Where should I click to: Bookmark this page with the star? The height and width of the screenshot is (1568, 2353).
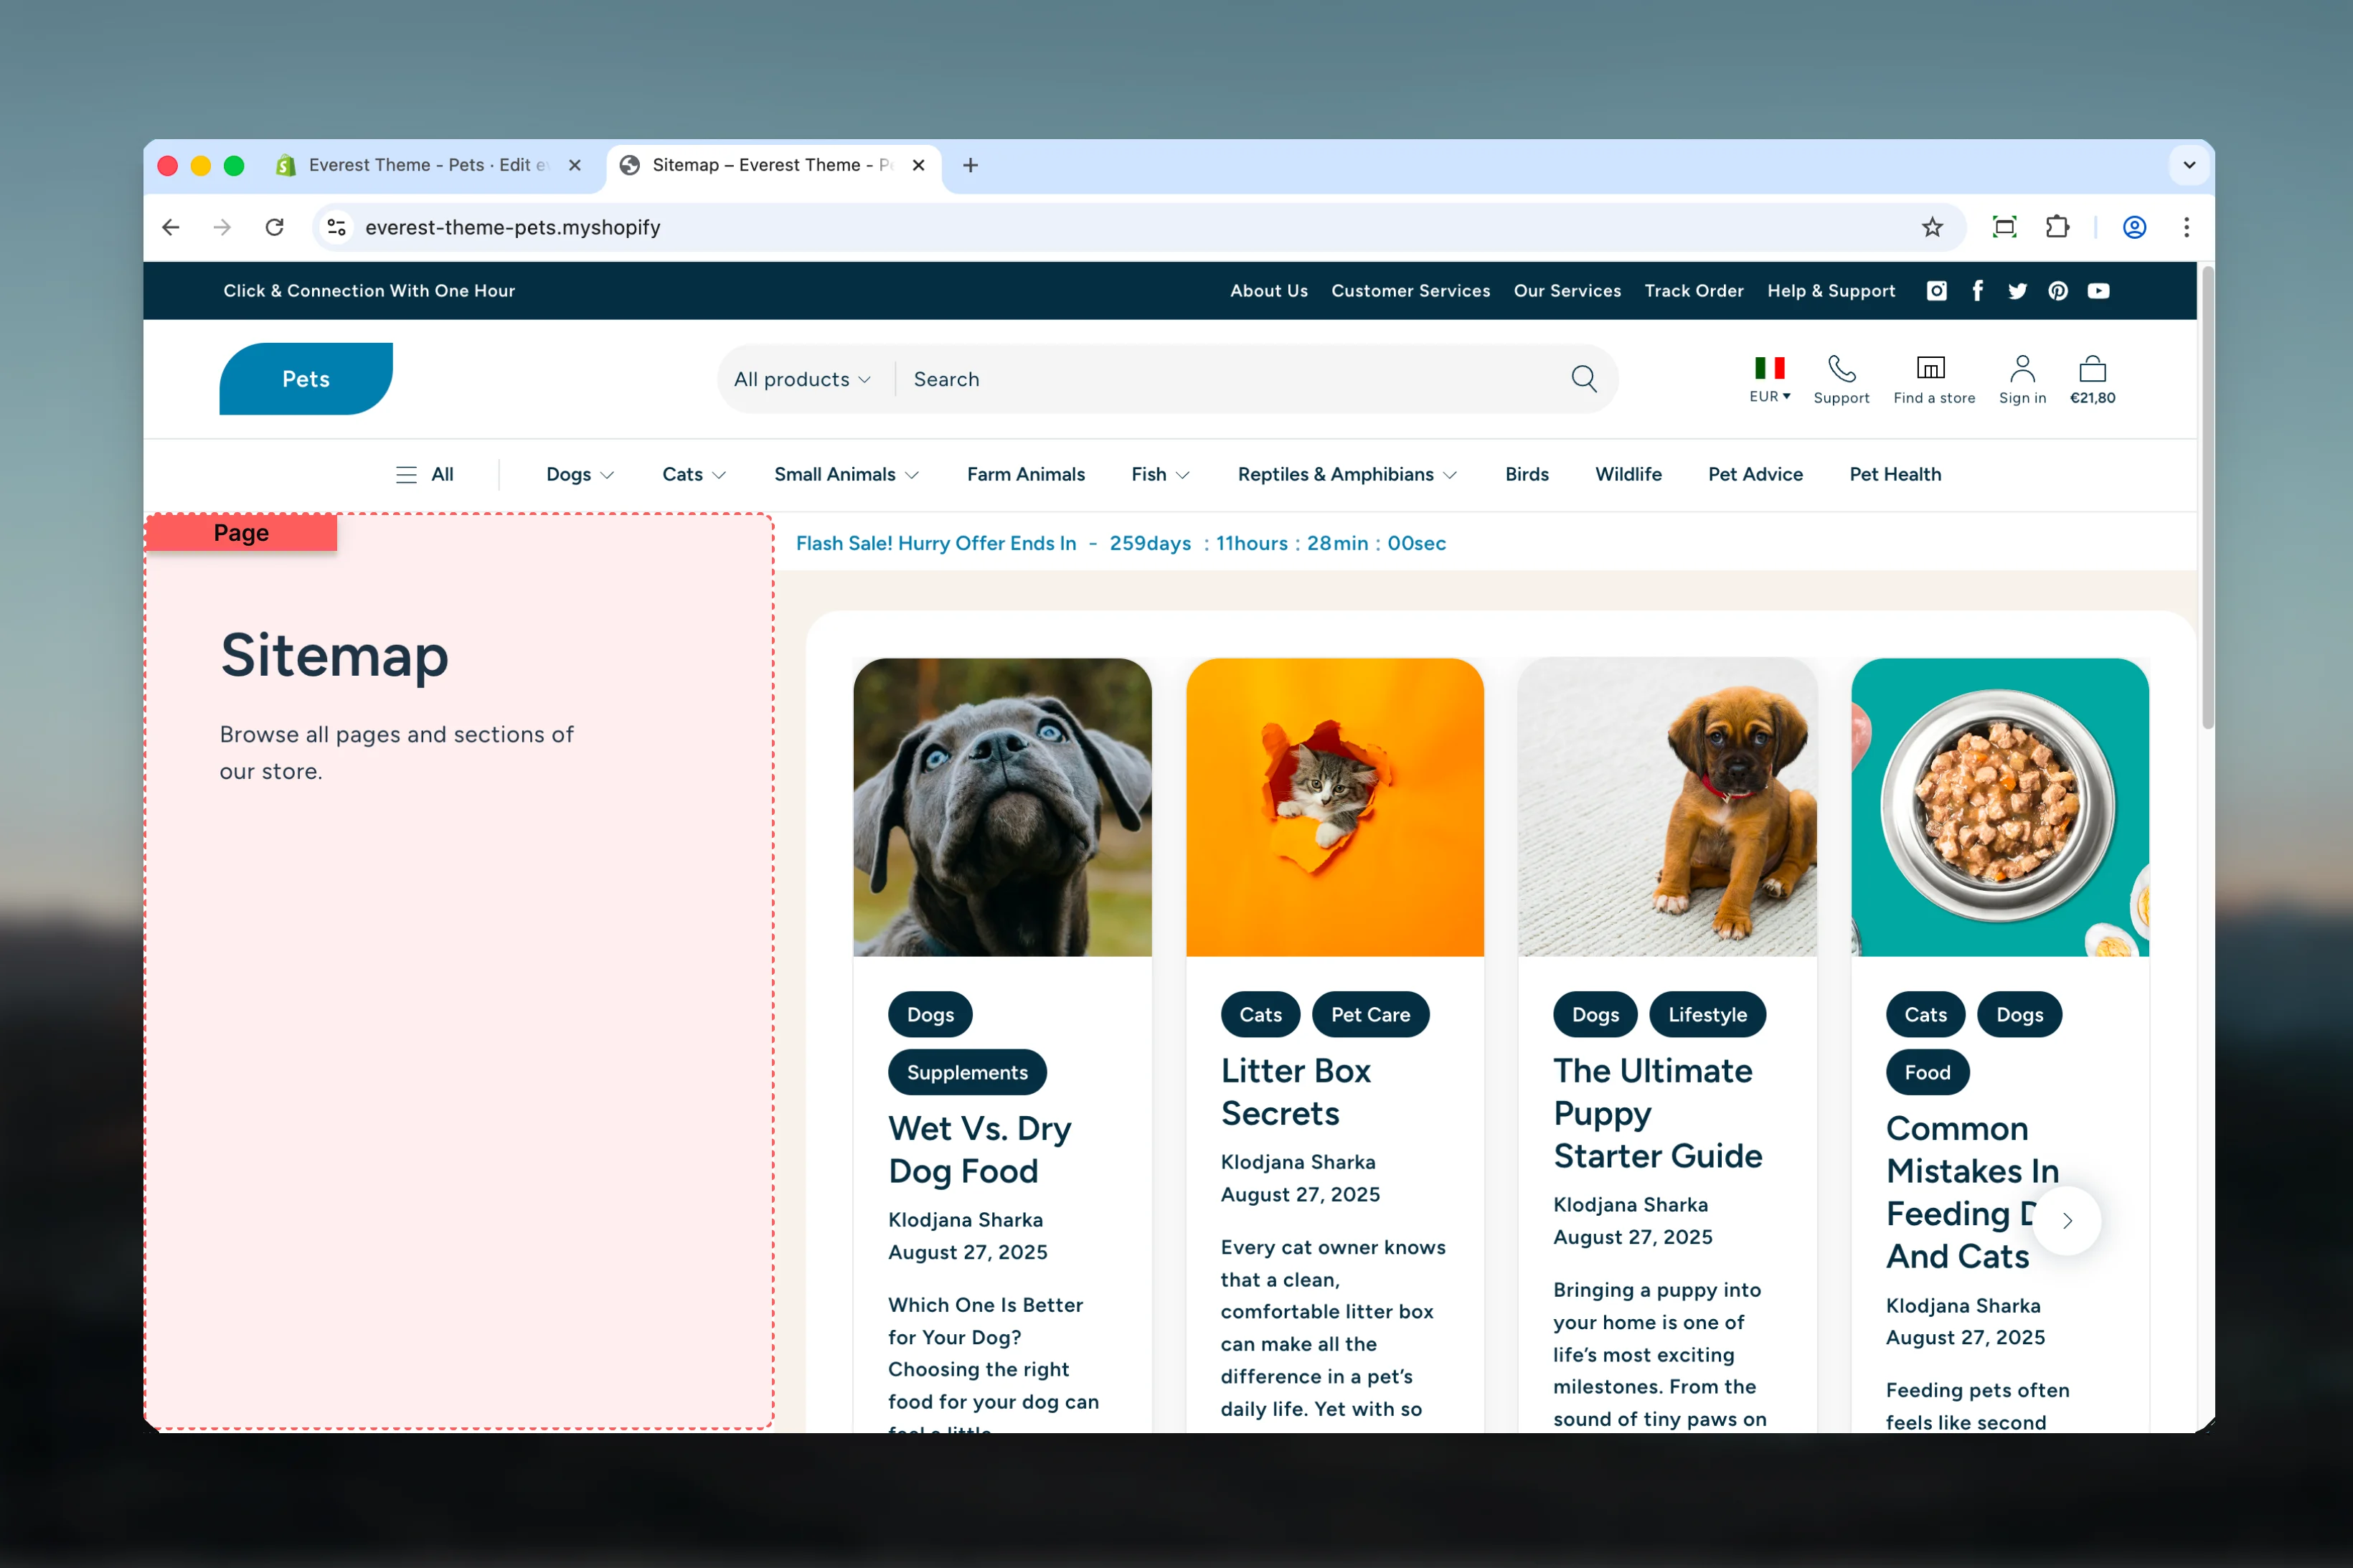click(1931, 227)
